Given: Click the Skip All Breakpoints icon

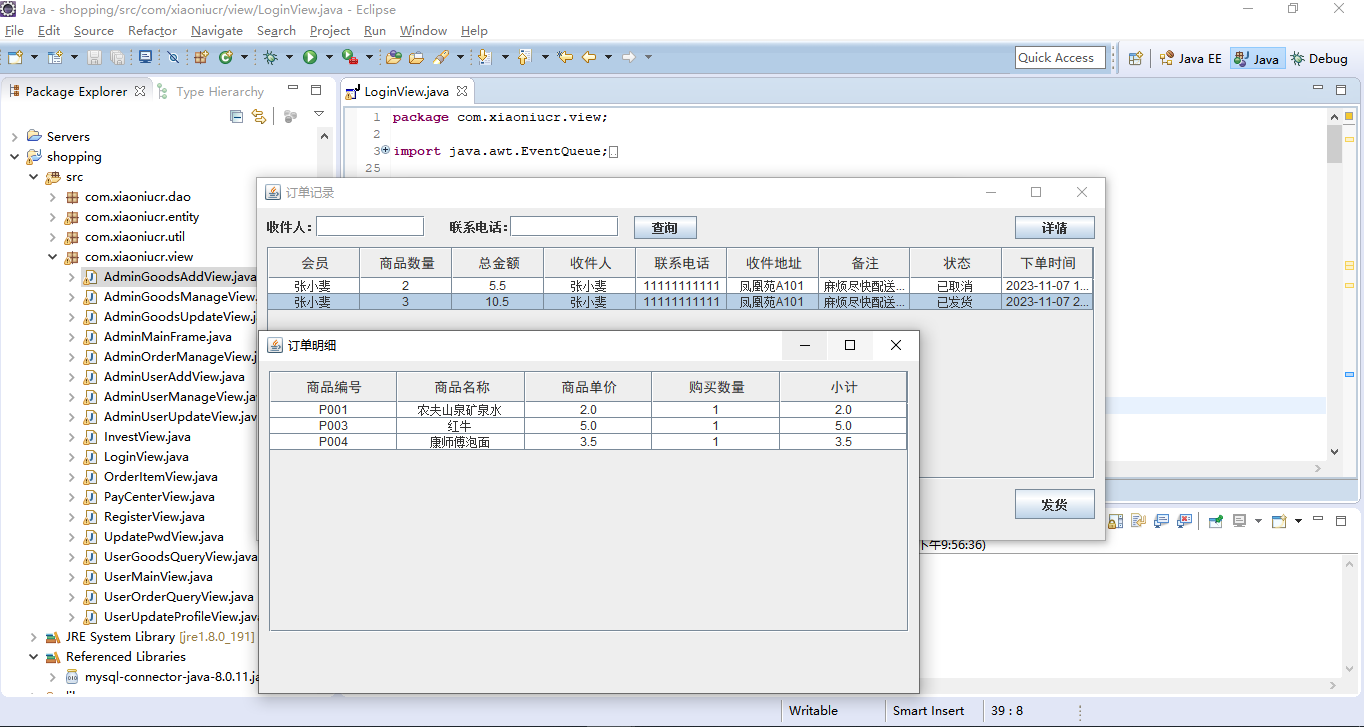Looking at the screenshot, I should coord(173,57).
